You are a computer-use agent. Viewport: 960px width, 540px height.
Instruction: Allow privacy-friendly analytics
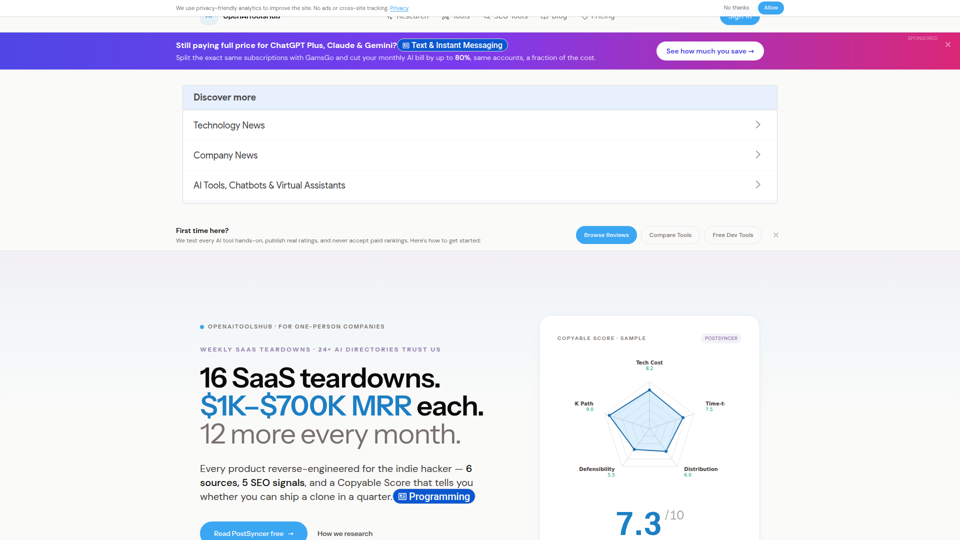(x=770, y=8)
